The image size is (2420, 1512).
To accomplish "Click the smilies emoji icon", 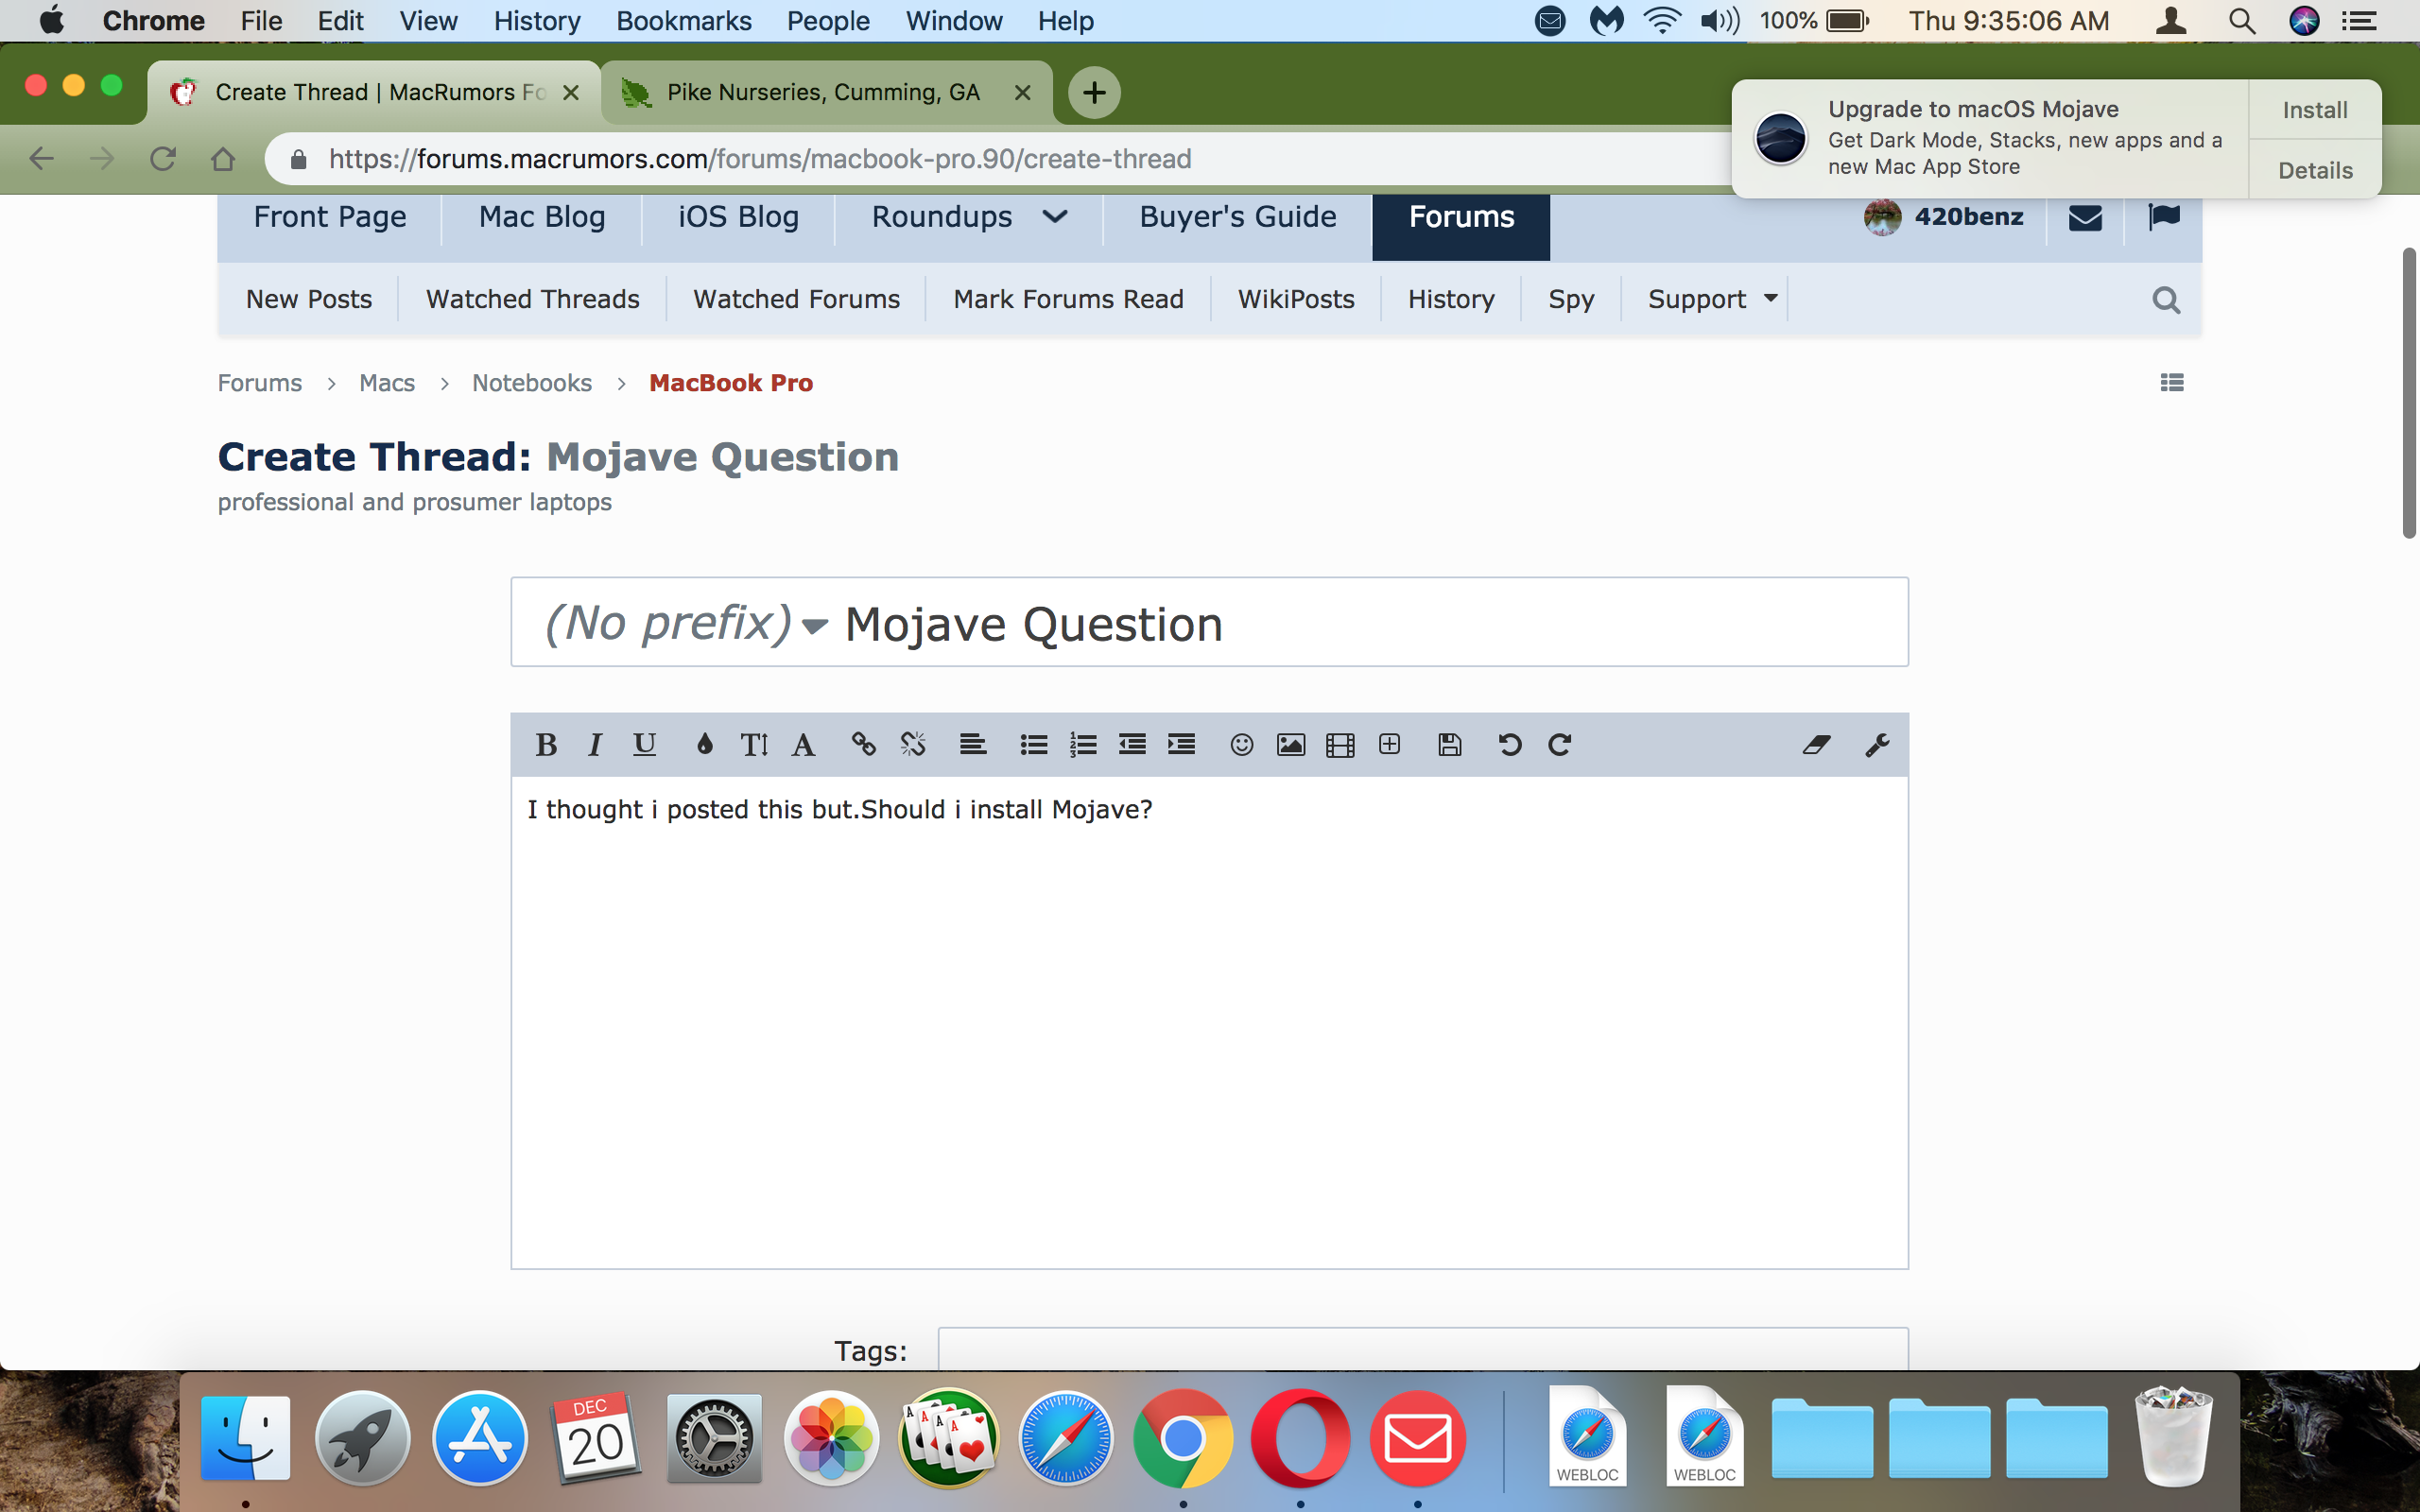I will (1241, 745).
